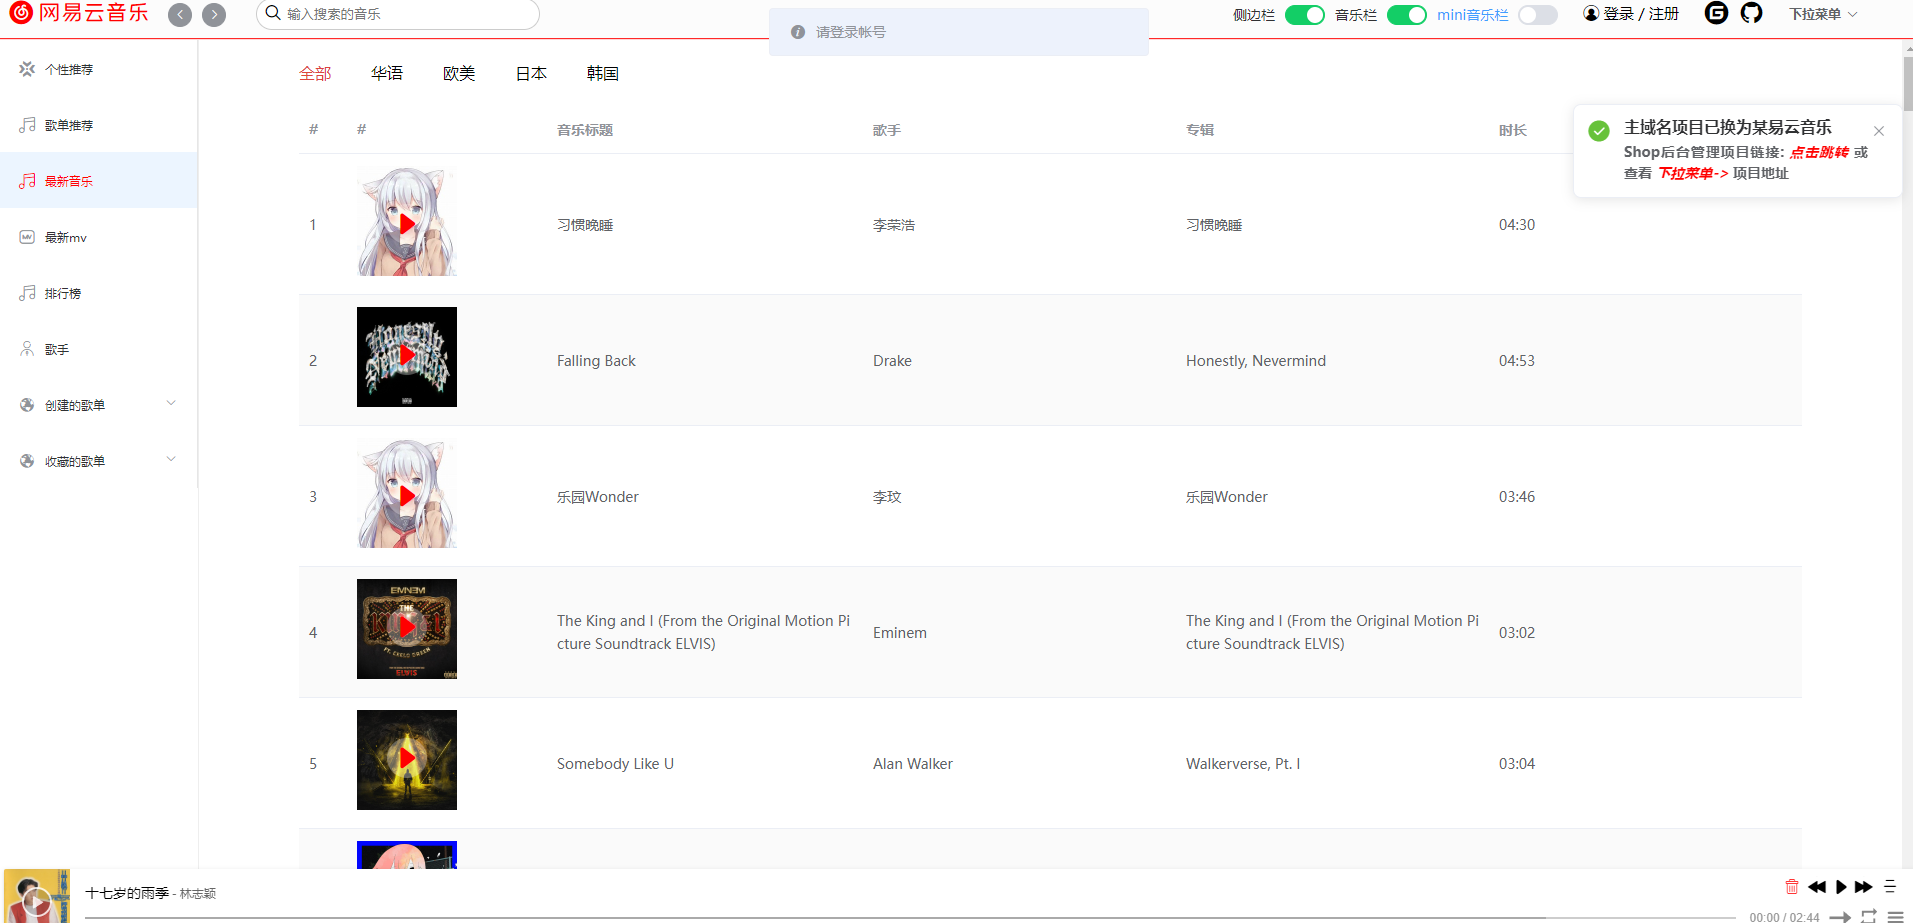1913x923 pixels.
Task: Click the user avatar icon beside 登录
Action: coord(1591,14)
